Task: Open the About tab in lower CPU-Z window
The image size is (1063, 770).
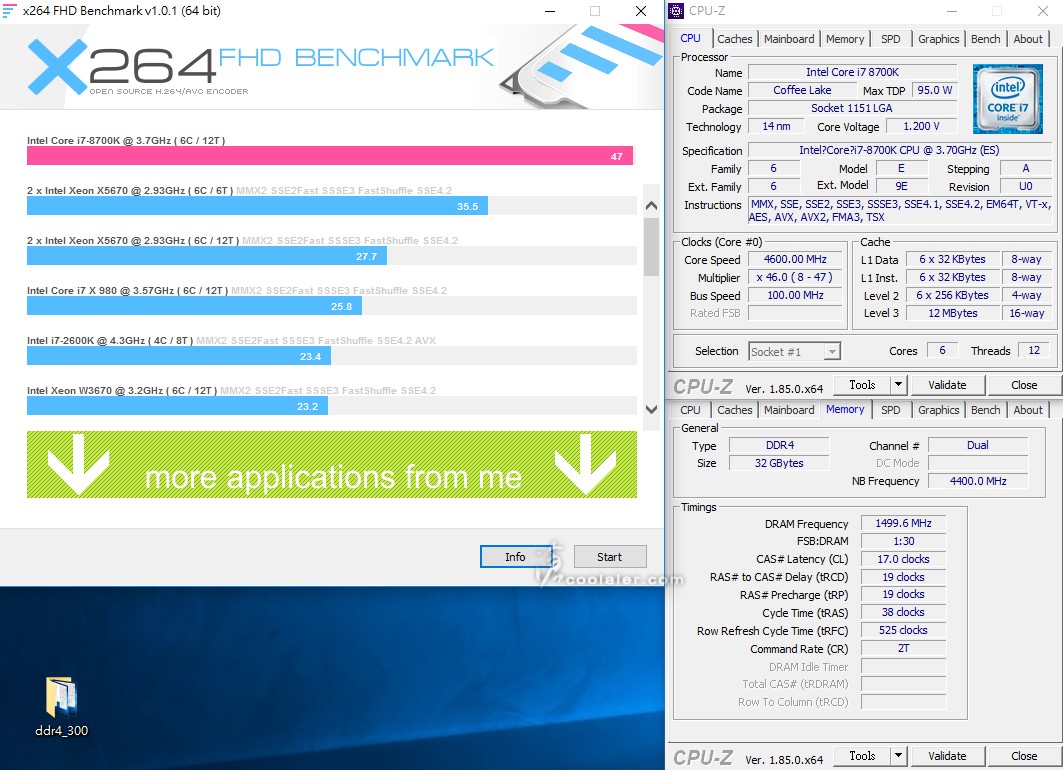Action: (x=1028, y=410)
